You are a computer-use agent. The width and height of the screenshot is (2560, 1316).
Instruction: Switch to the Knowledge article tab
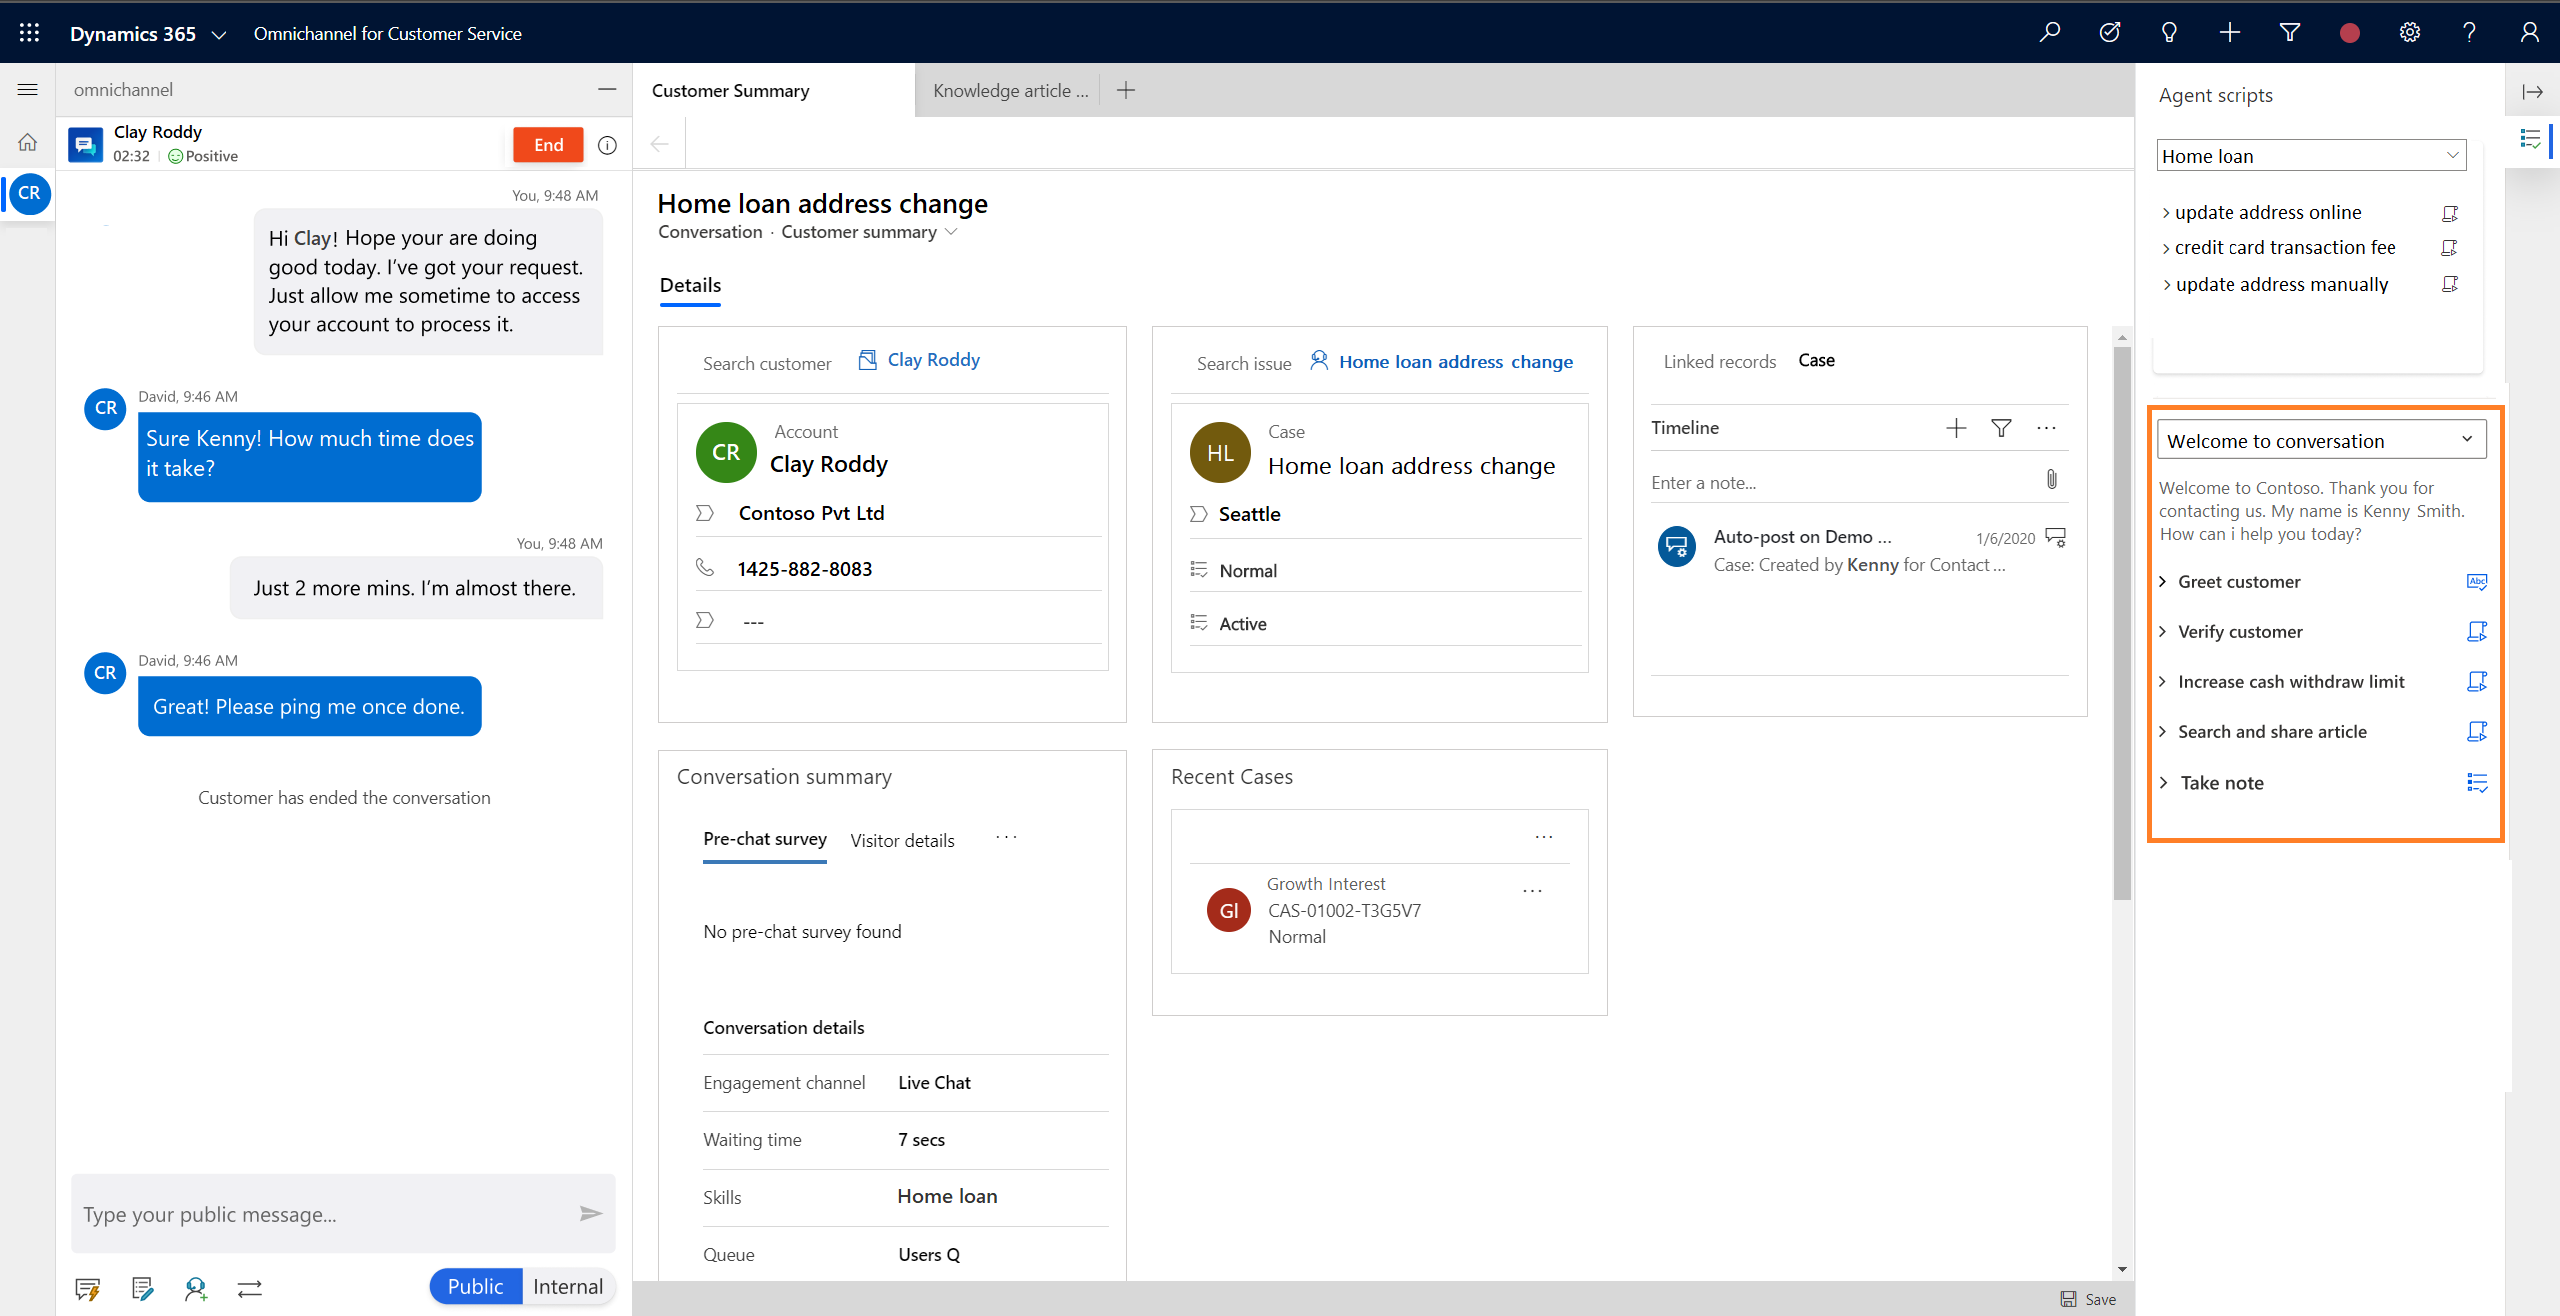click(x=1007, y=91)
